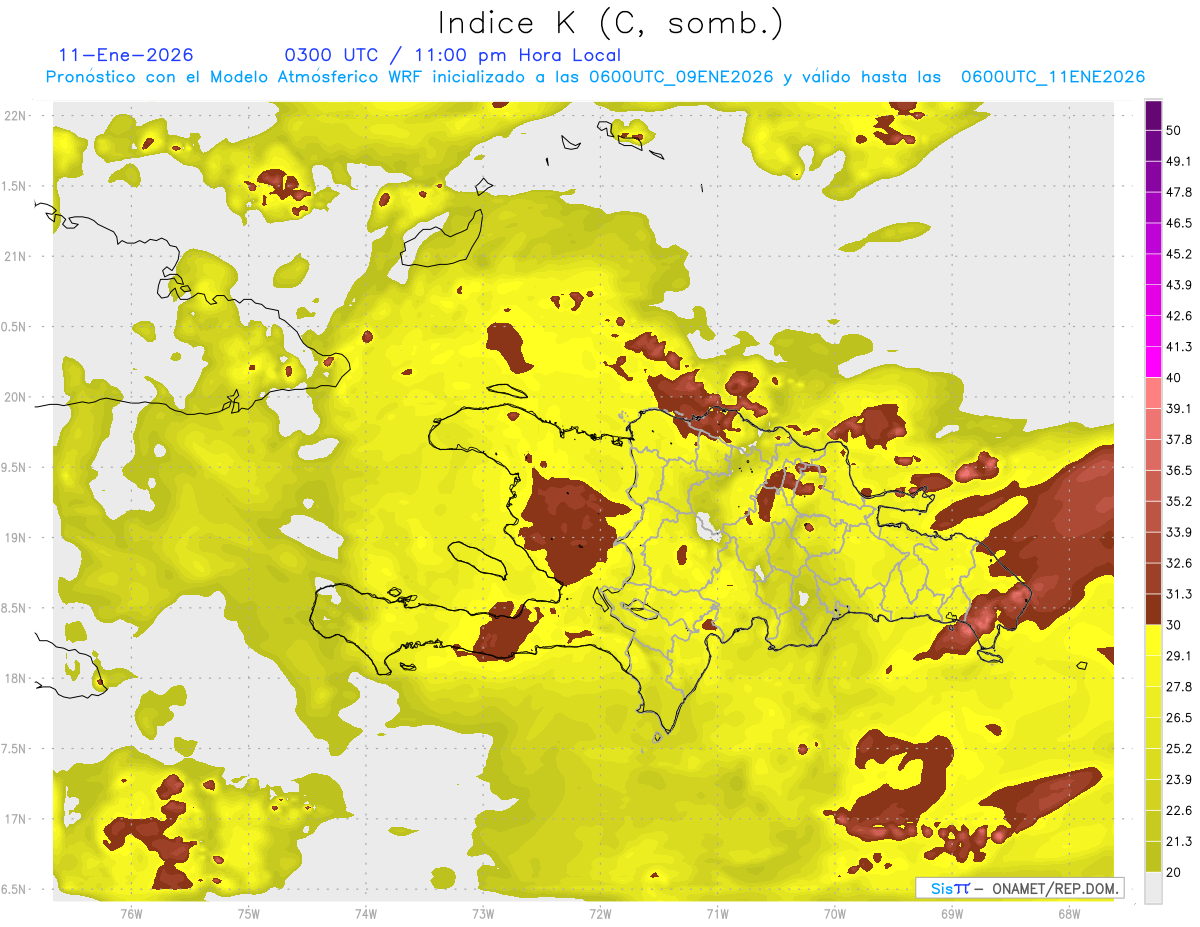Click the colorbar value "25.2"

(x=1178, y=749)
